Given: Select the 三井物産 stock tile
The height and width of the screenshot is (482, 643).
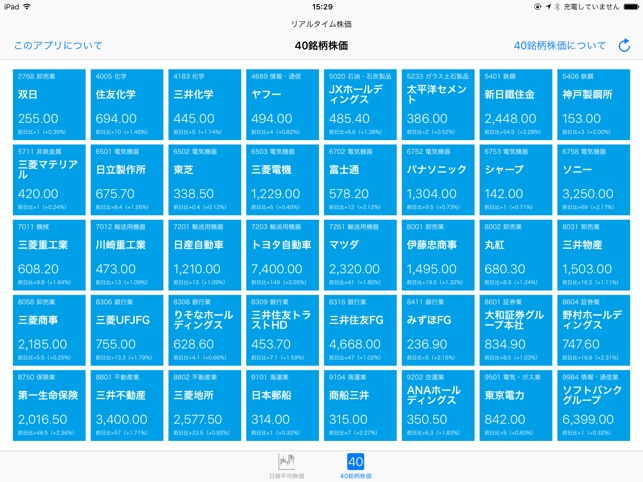Looking at the screenshot, I should [594, 255].
